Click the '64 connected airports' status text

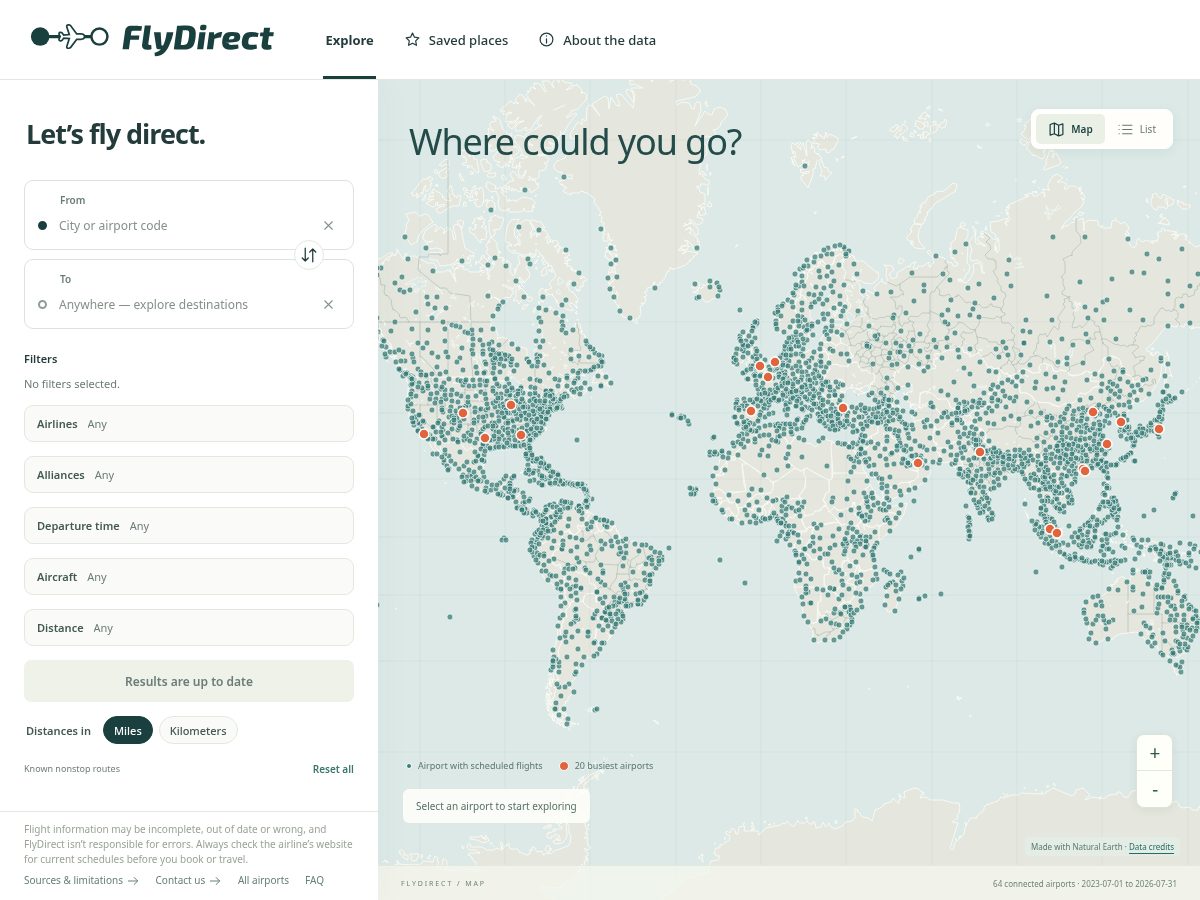pos(1034,884)
